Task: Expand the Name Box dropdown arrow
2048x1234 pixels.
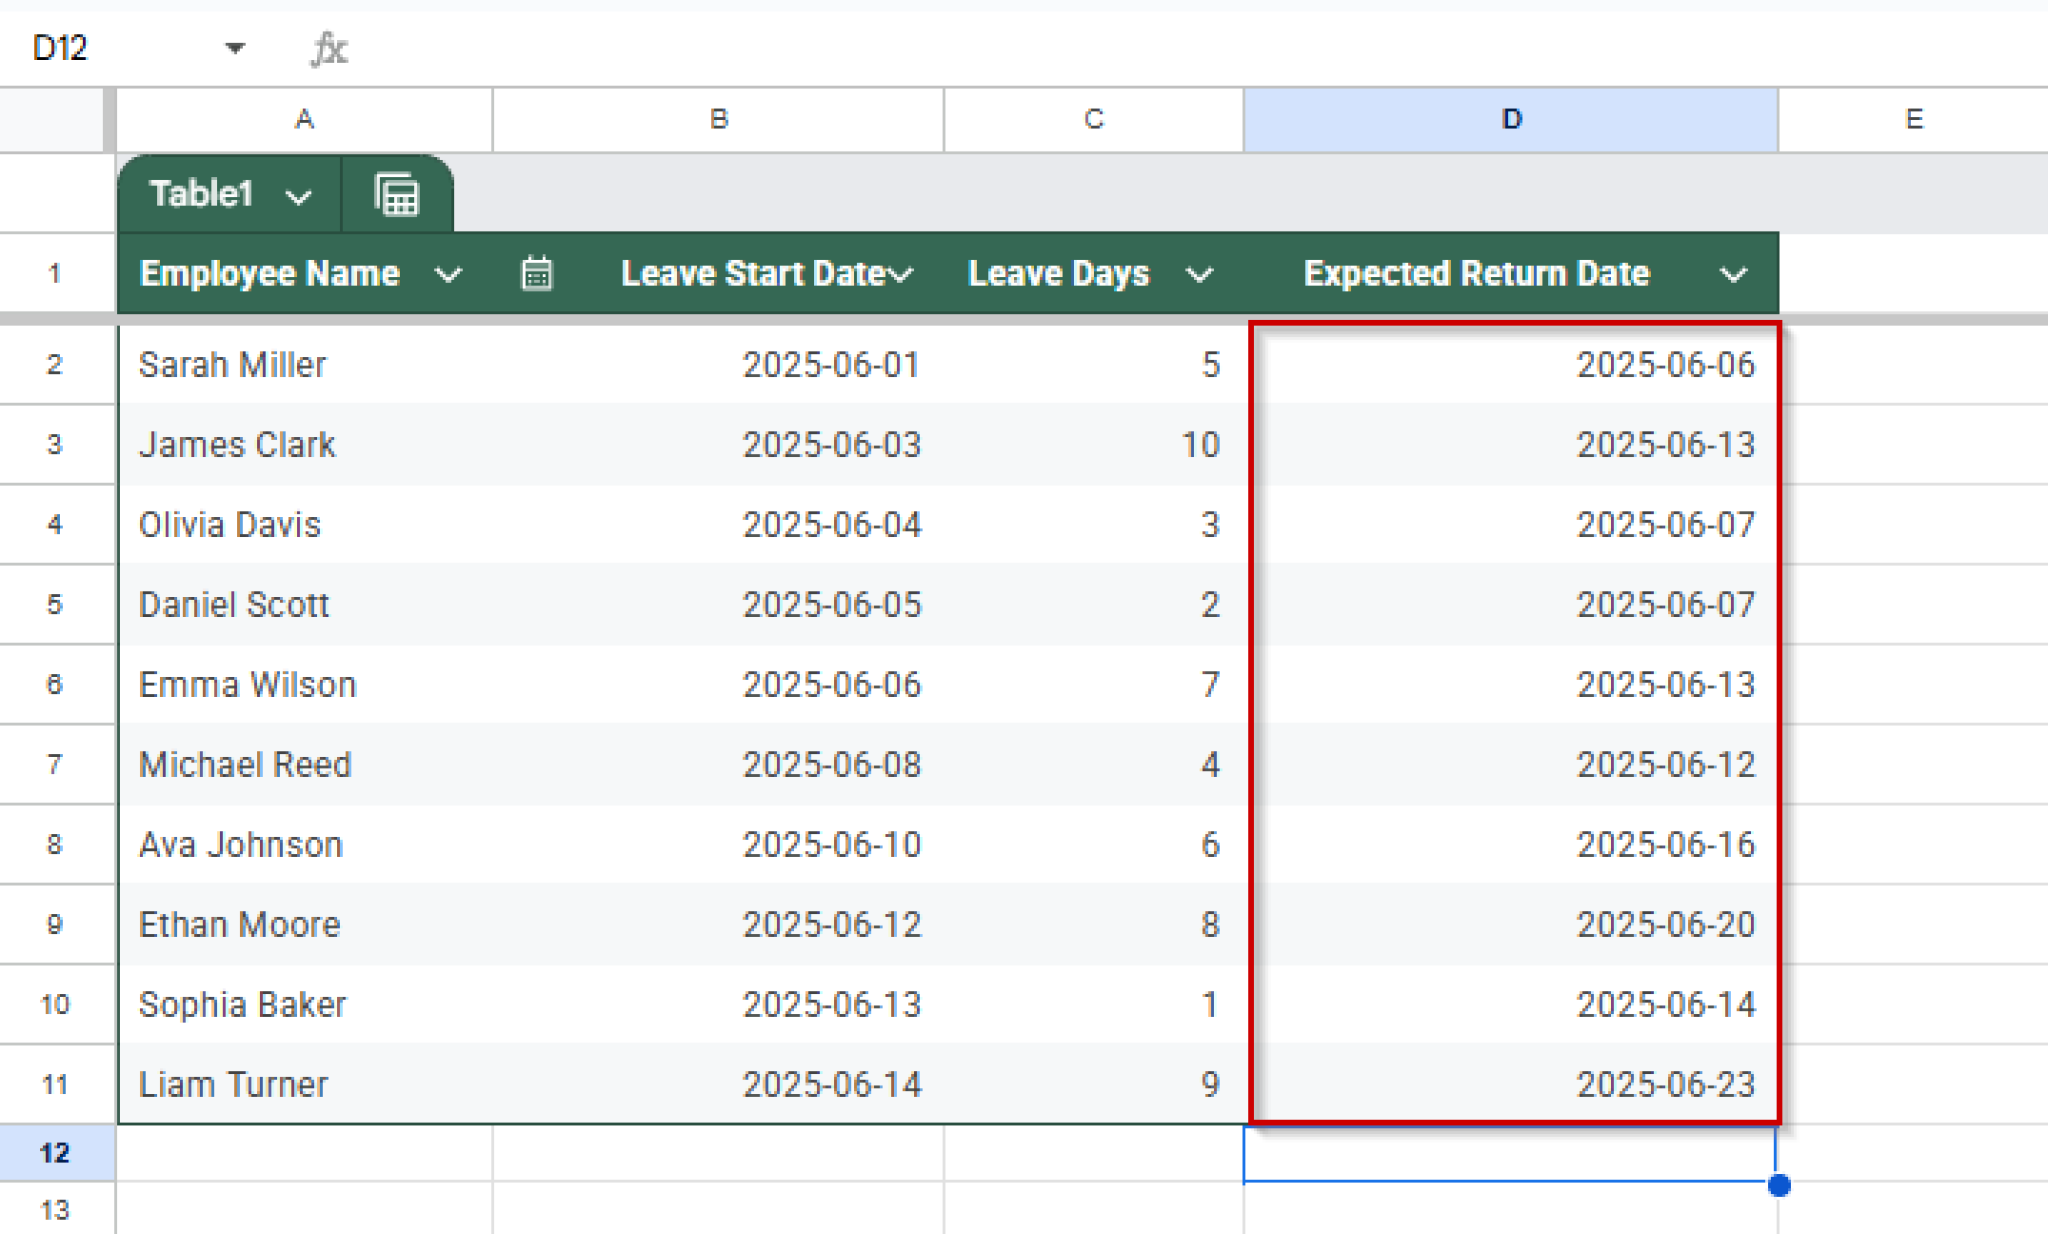Action: tap(235, 48)
